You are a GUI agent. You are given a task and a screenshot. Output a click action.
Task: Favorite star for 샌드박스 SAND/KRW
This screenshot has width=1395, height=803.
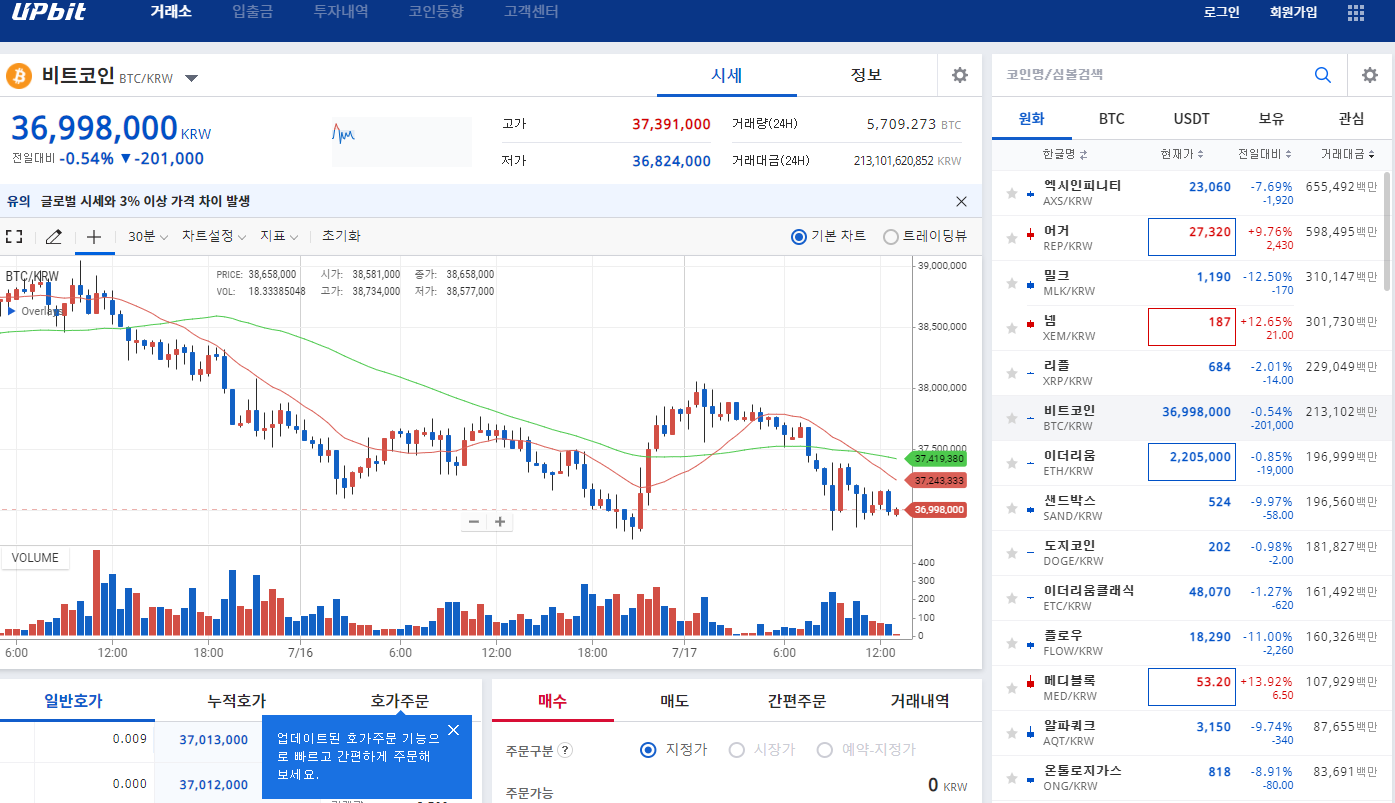[1012, 508]
